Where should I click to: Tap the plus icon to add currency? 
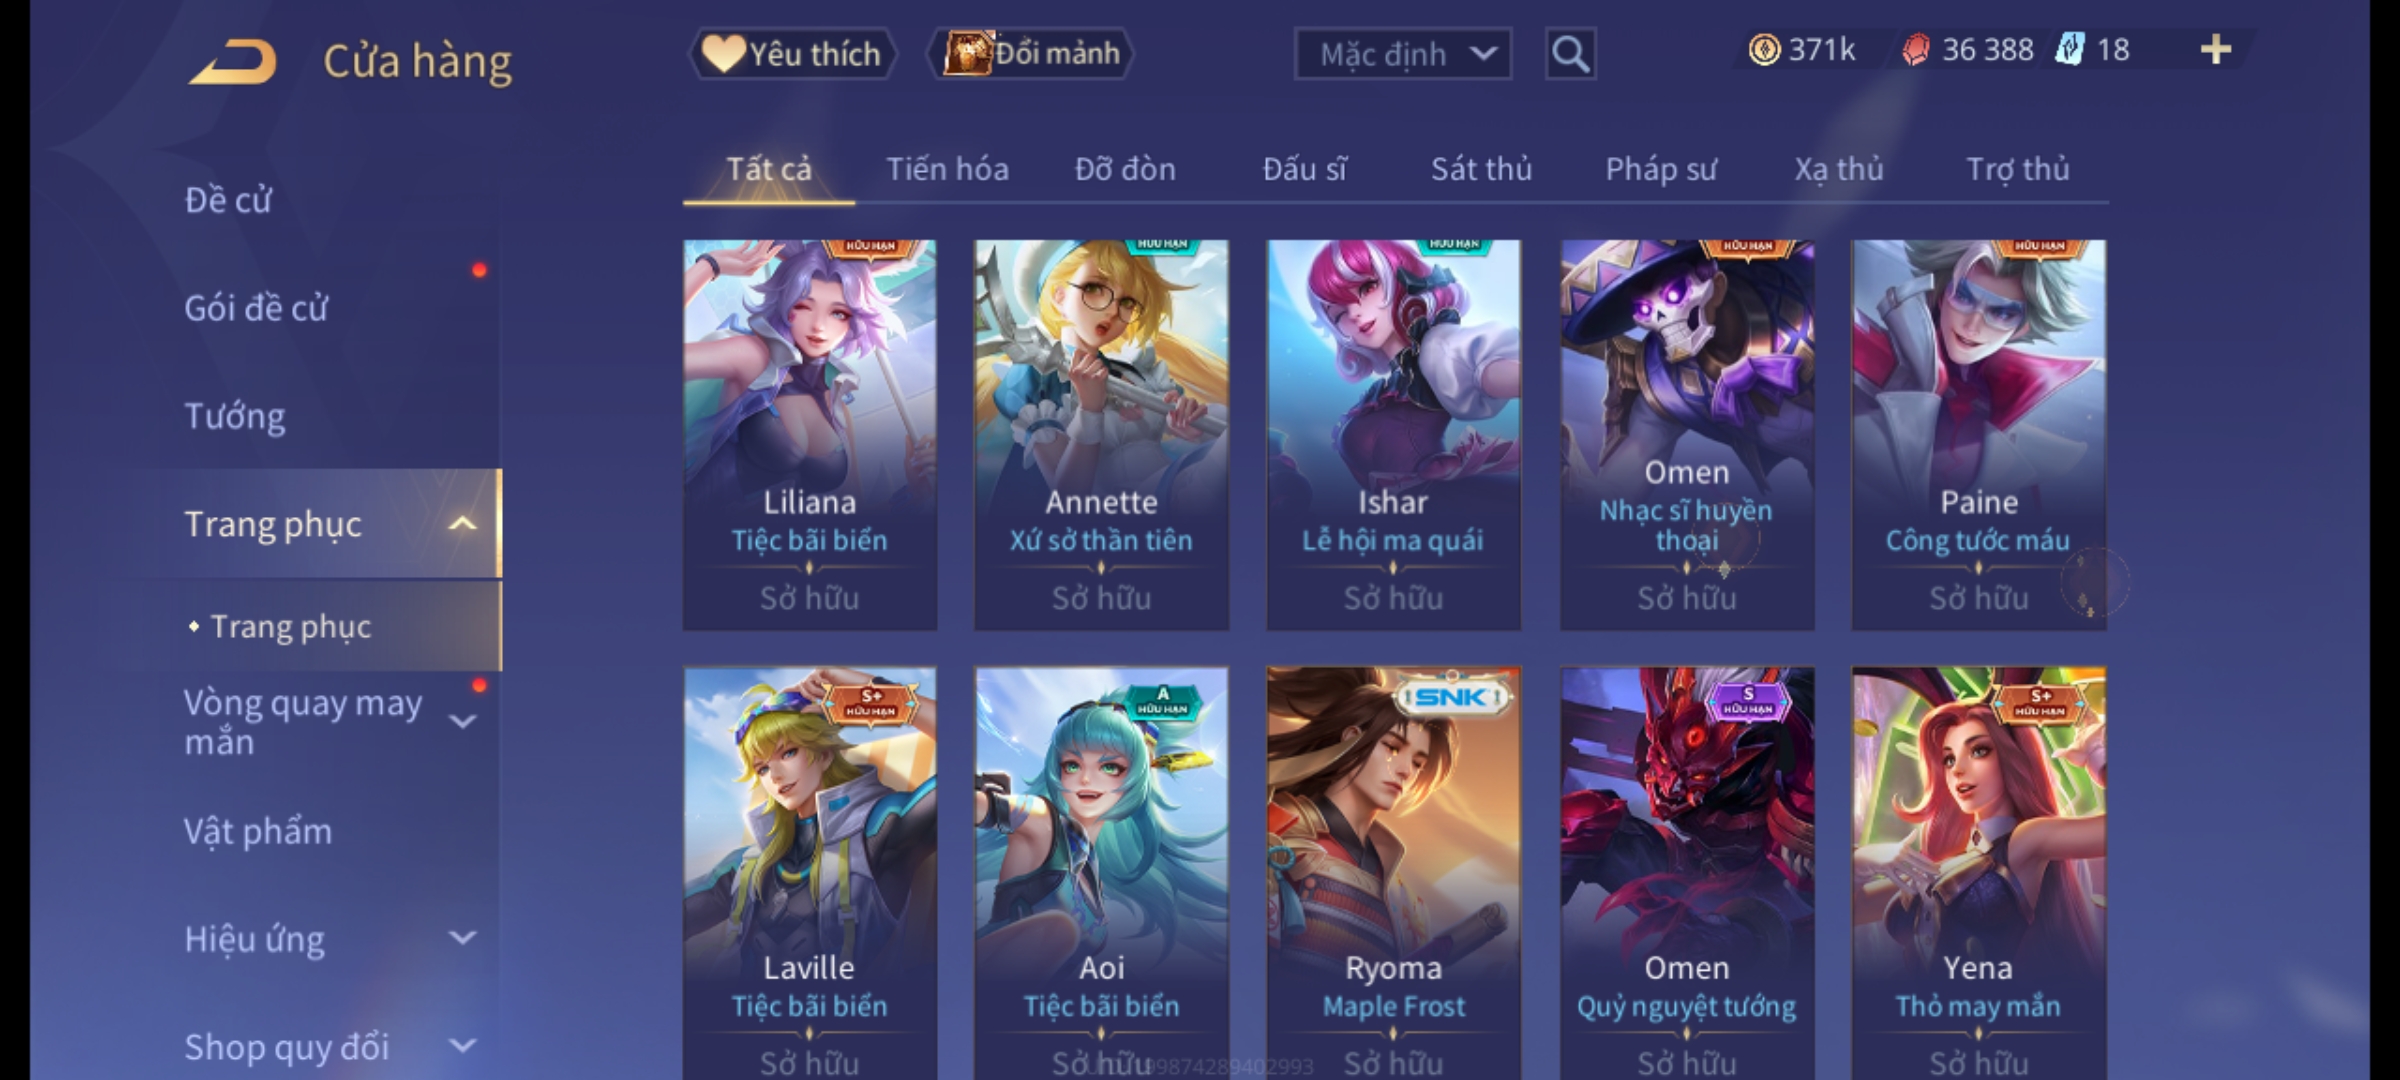pyautogui.click(x=2216, y=50)
